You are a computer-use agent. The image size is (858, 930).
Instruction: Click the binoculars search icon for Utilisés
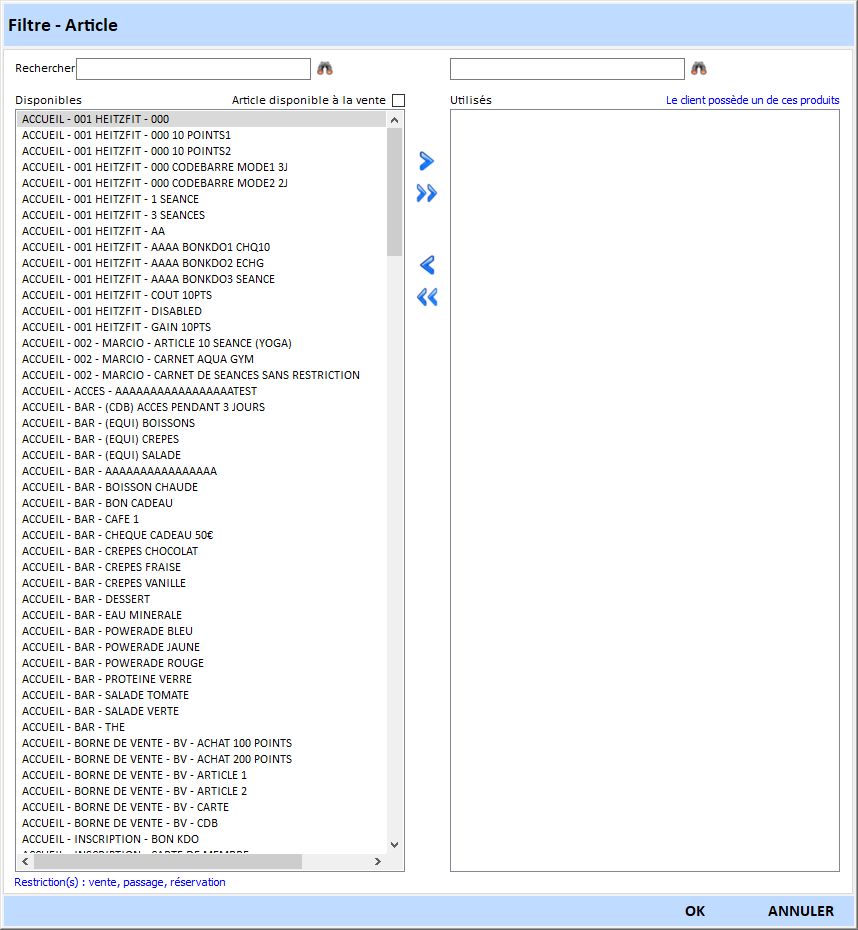pos(699,69)
